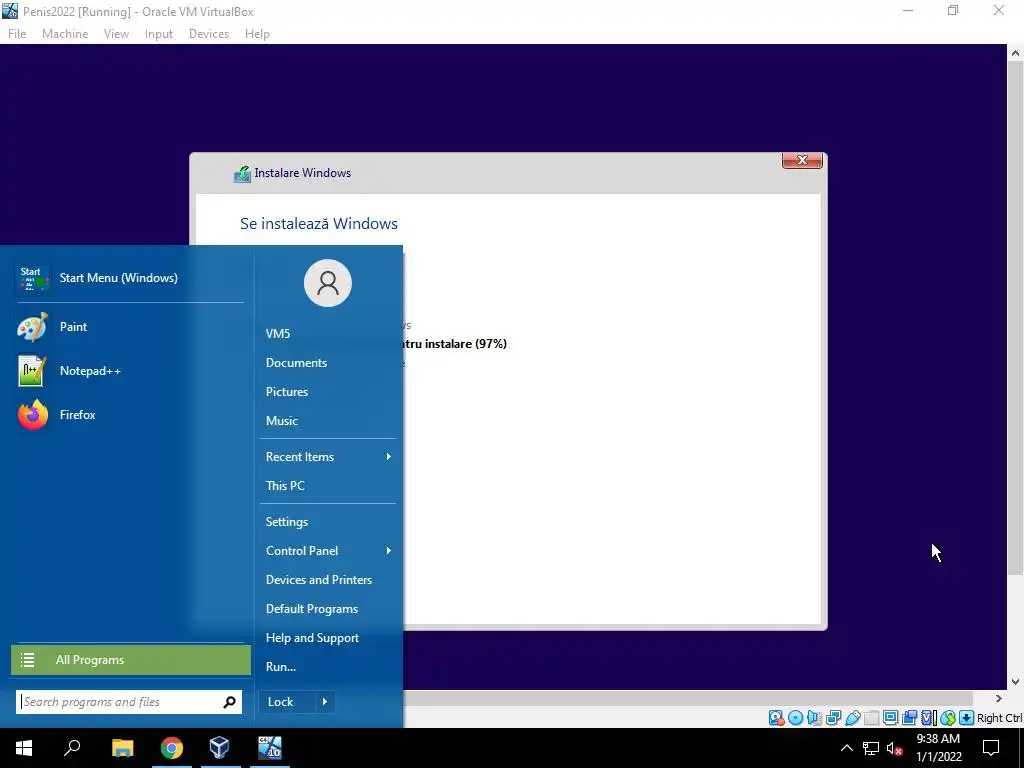Click mouse integration icon in VirtualBox status bar
Image resolution: width=1024 pixels, height=768 pixels.
(x=948, y=718)
